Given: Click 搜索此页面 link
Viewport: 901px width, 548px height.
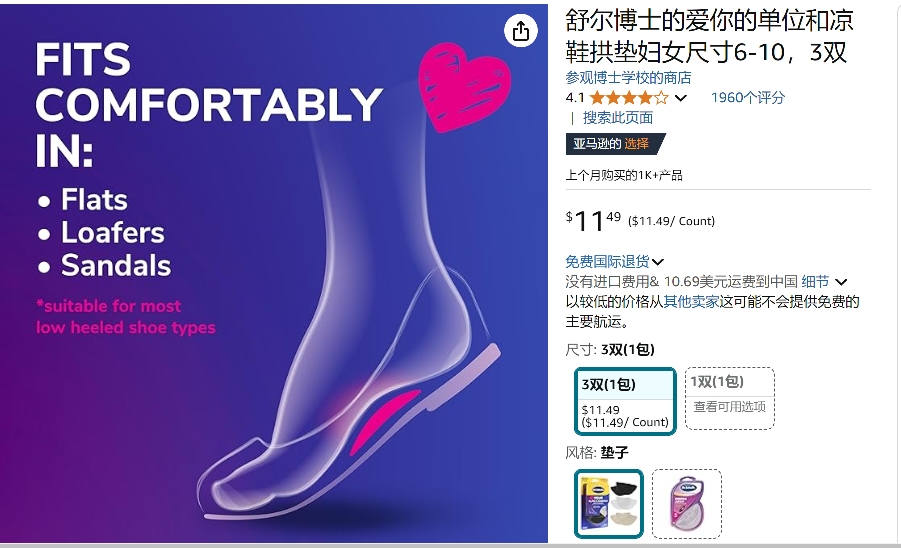Looking at the screenshot, I should (x=618, y=118).
